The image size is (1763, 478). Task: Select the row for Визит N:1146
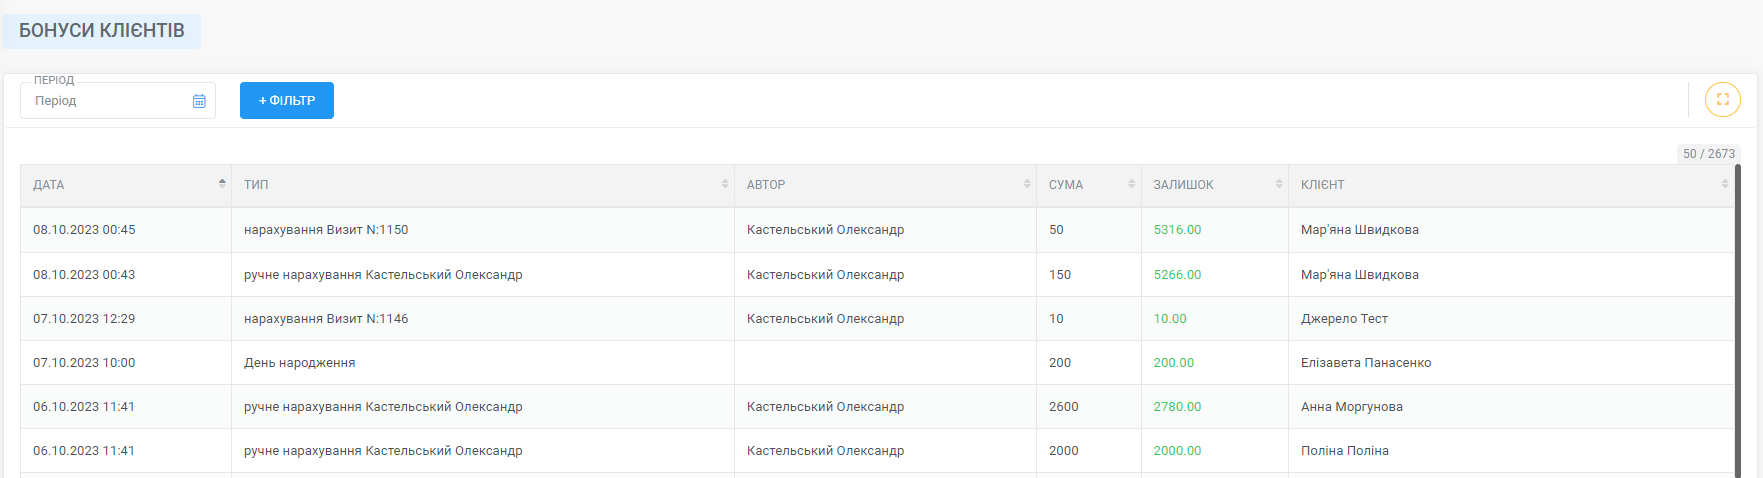point(877,319)
